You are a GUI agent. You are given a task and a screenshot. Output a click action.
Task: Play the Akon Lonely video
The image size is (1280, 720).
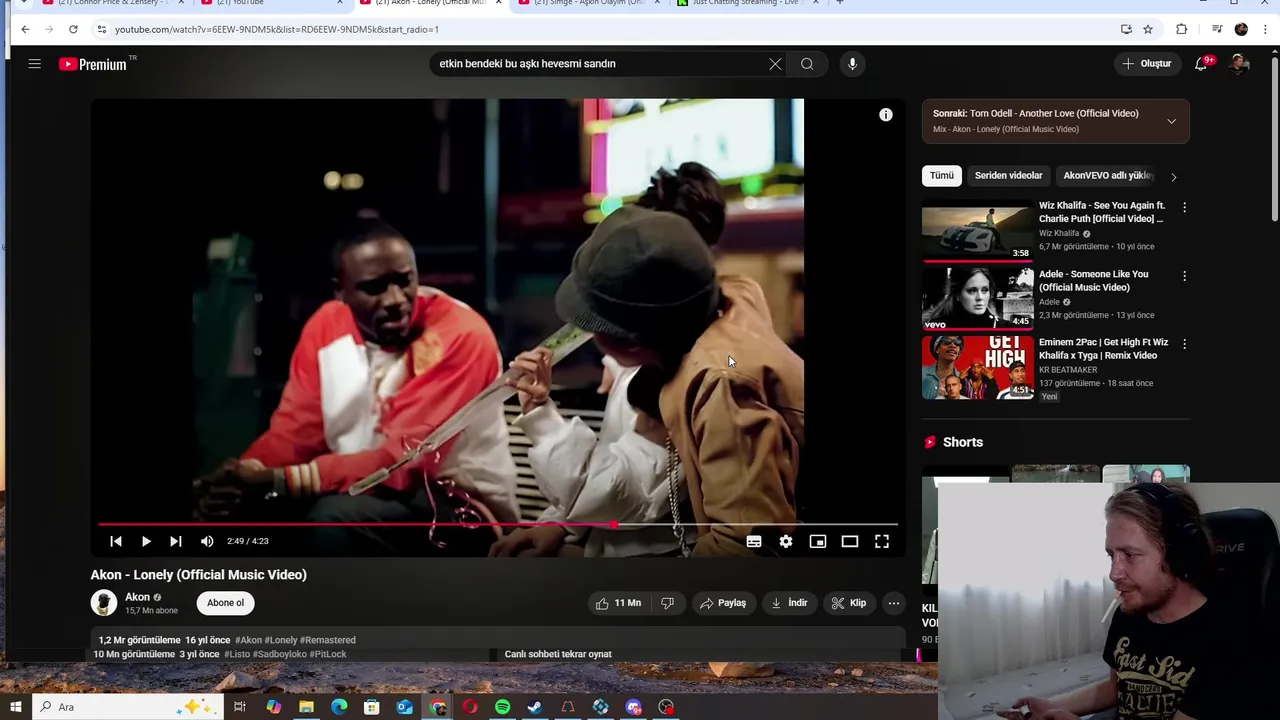[146, 541]
